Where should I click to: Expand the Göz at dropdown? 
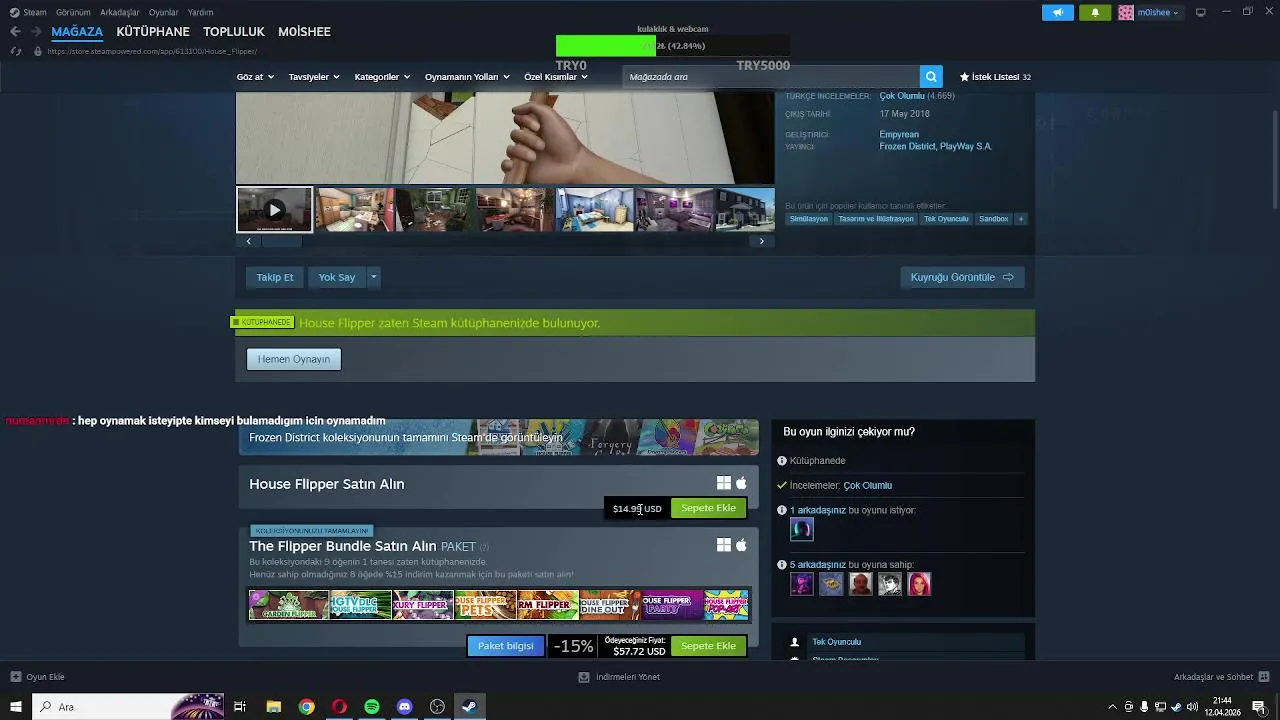coord(255,77)
